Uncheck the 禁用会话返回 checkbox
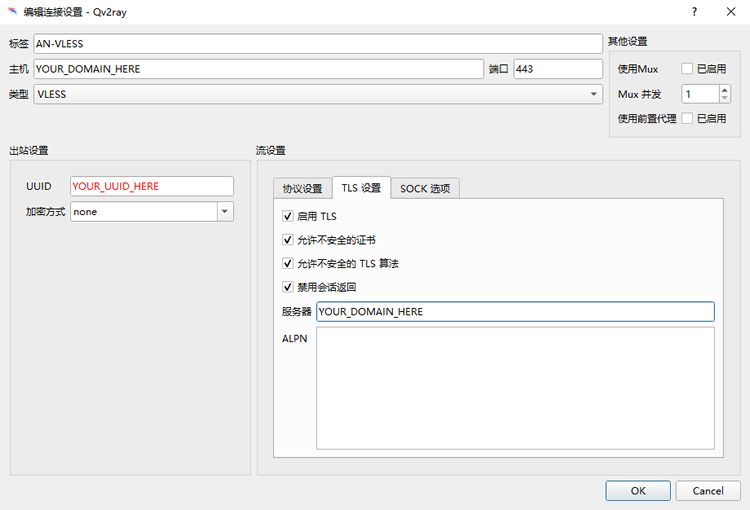Viewport: 750px width, 510px height. tap(289, 287)
